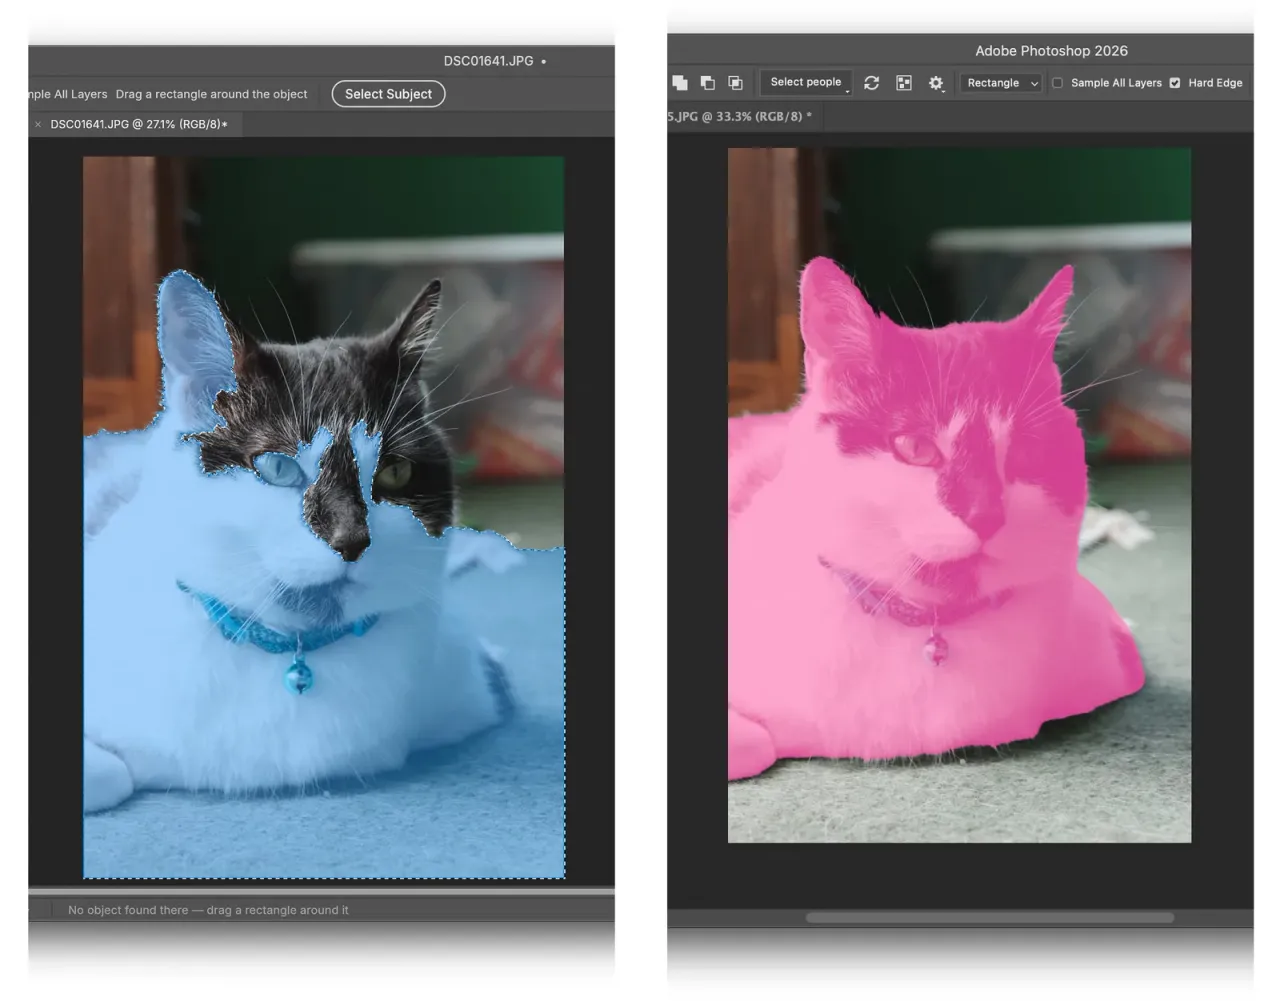Click Intersect with selection icon in right window
The image size is (1280, 1001).
(x=735, y=83)
